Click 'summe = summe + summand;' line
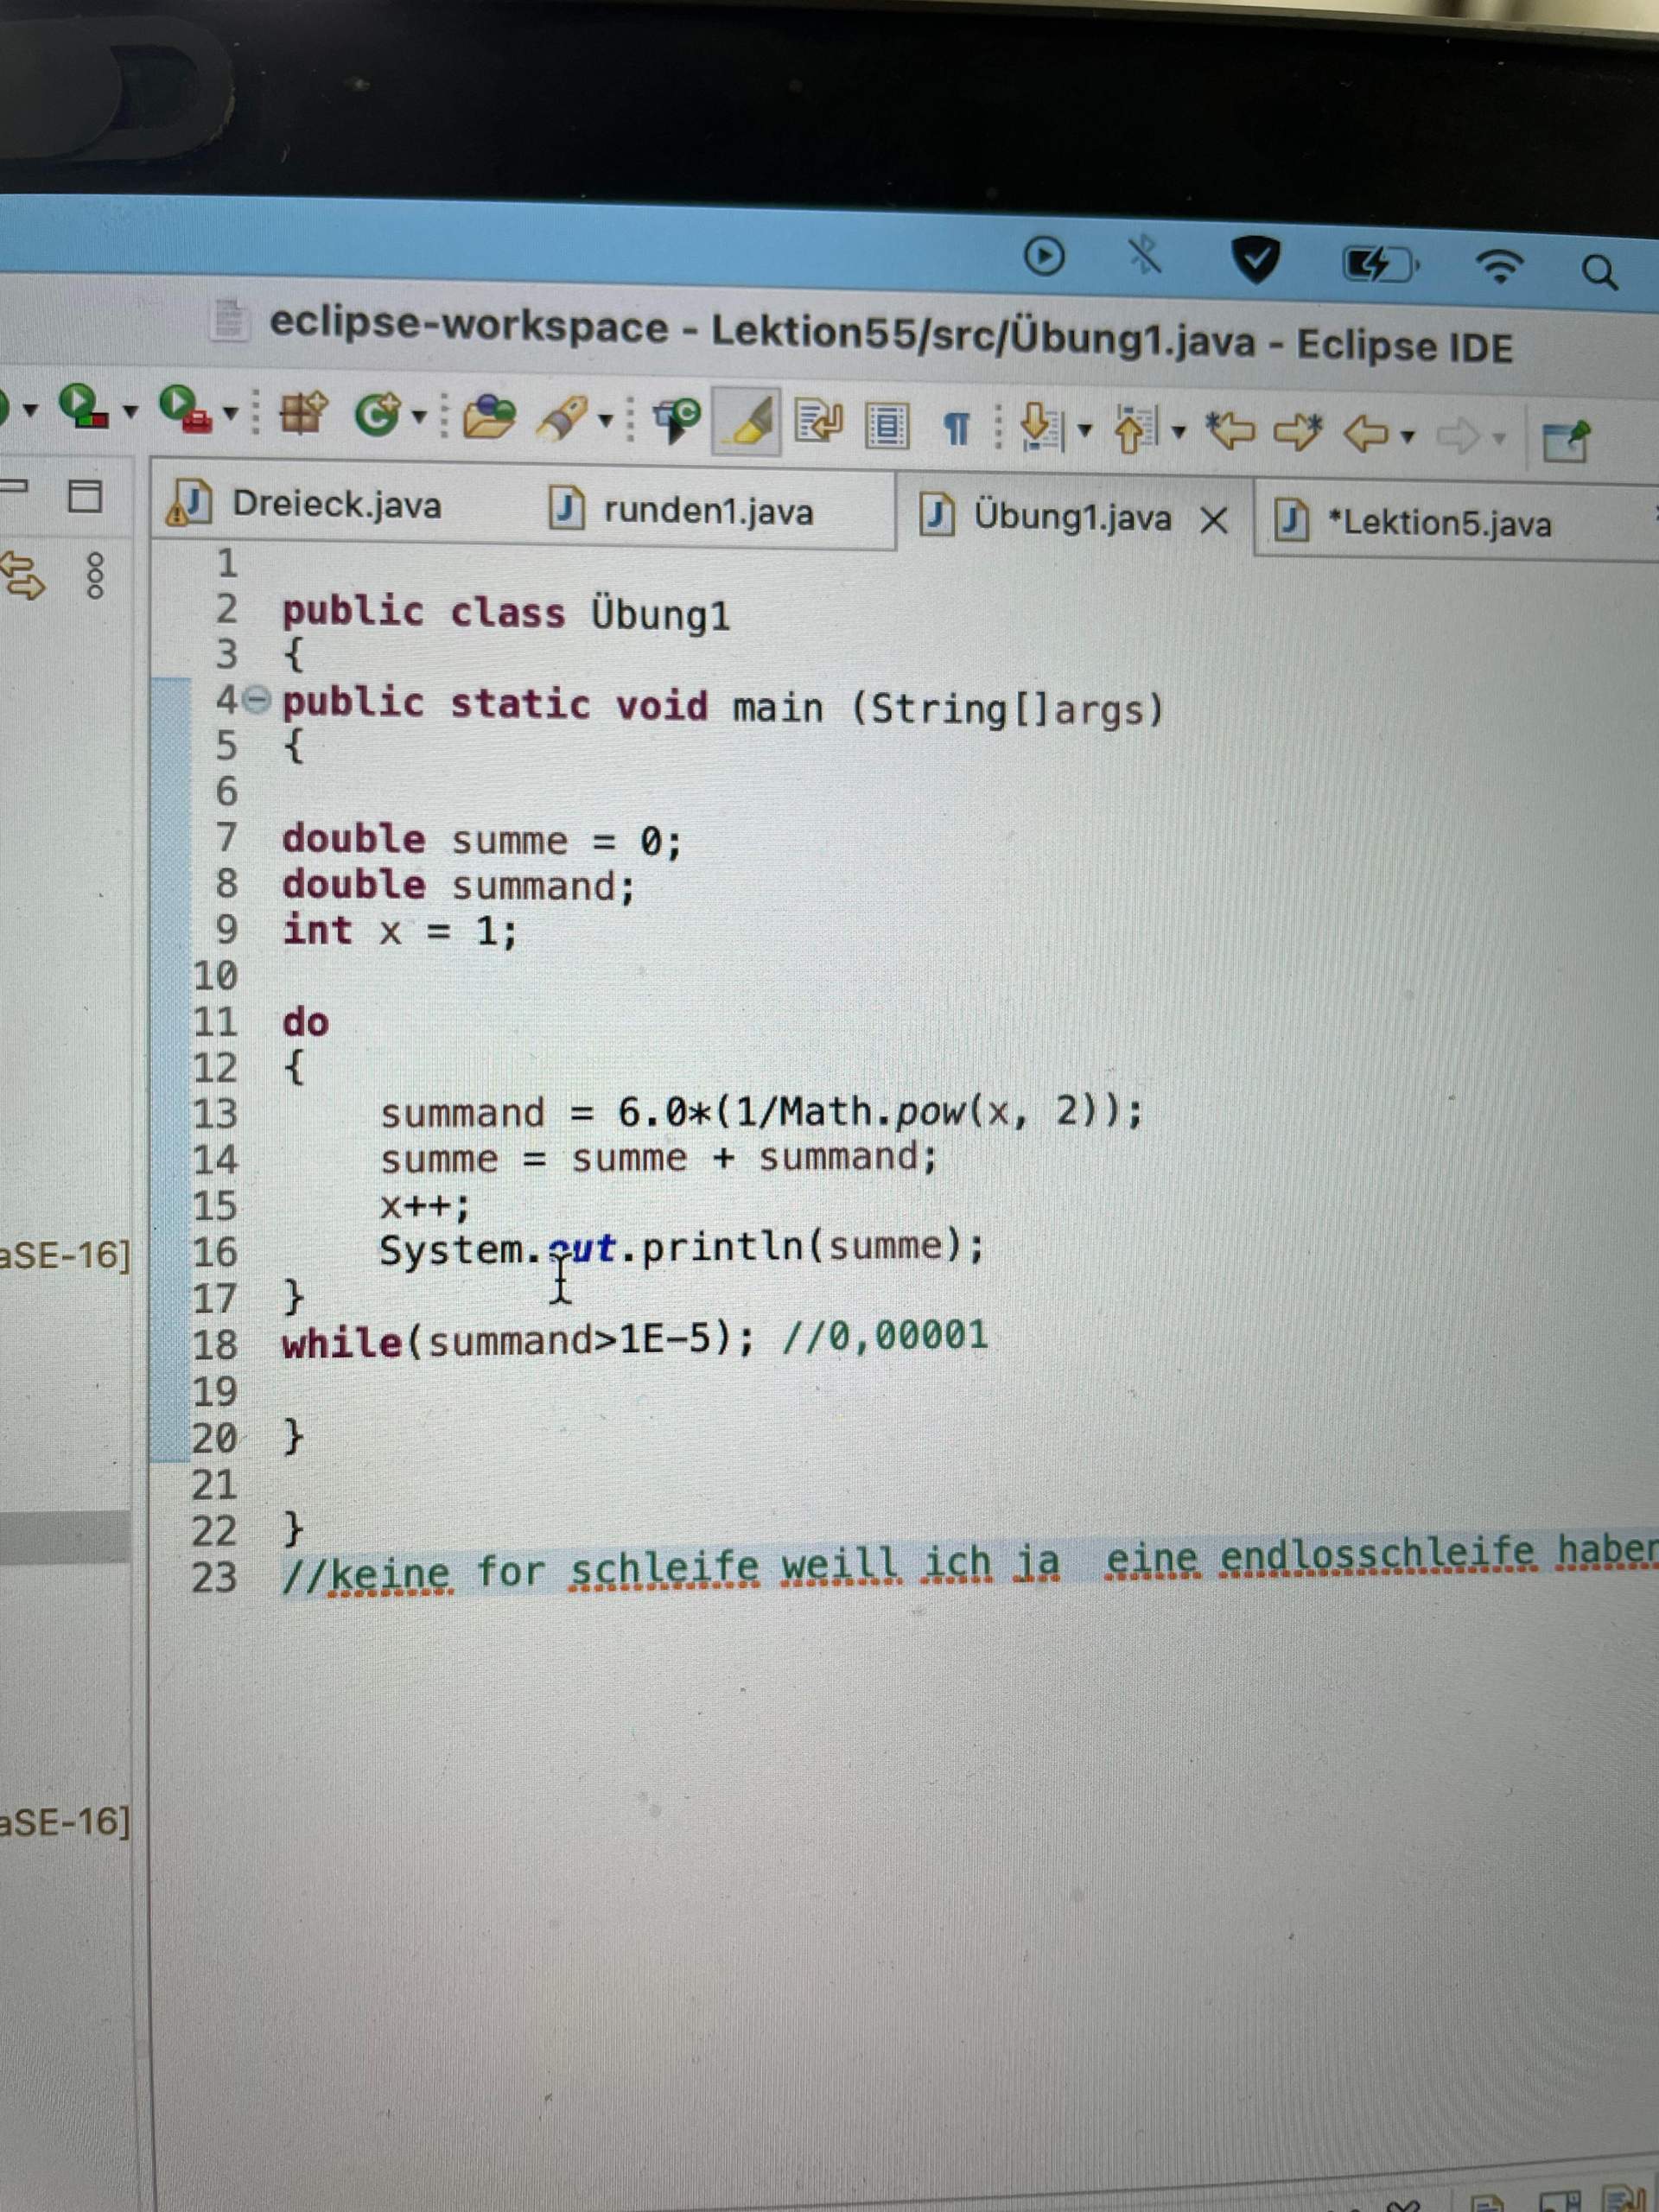Screen dimensions: 1659x2212 click(659, 1158)
